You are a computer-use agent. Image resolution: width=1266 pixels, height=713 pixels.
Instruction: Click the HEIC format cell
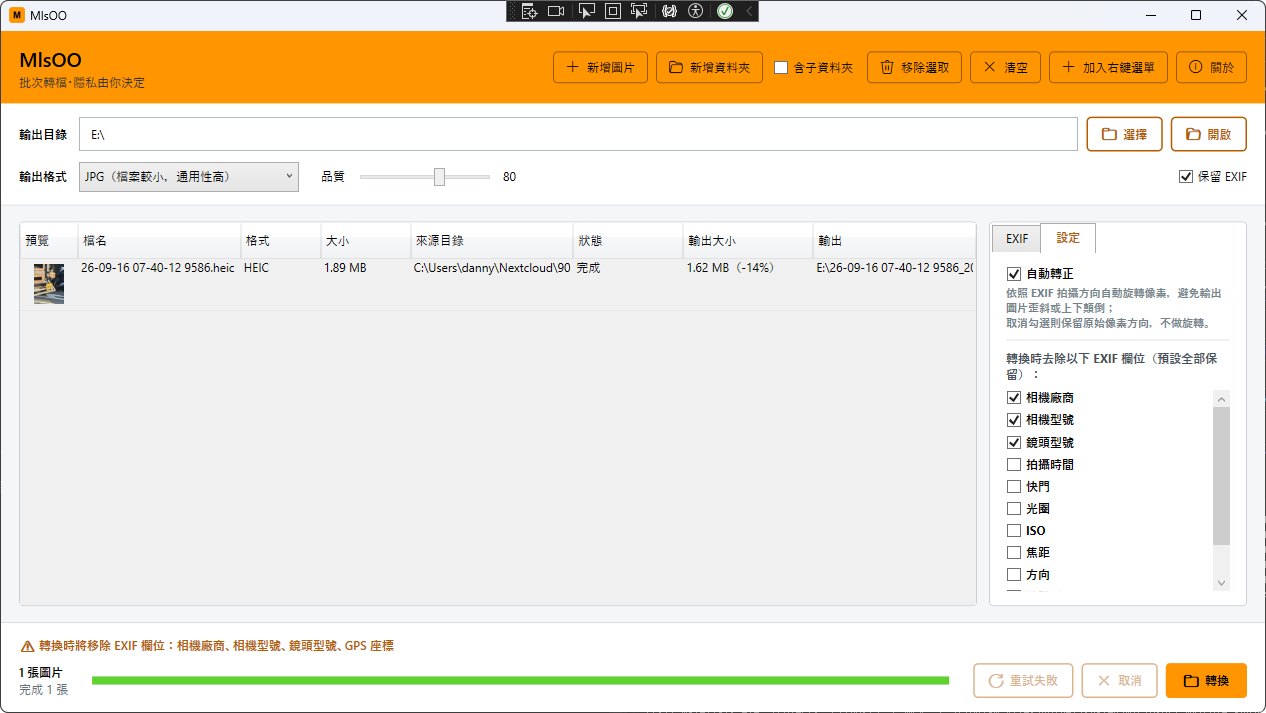(257, 269)
